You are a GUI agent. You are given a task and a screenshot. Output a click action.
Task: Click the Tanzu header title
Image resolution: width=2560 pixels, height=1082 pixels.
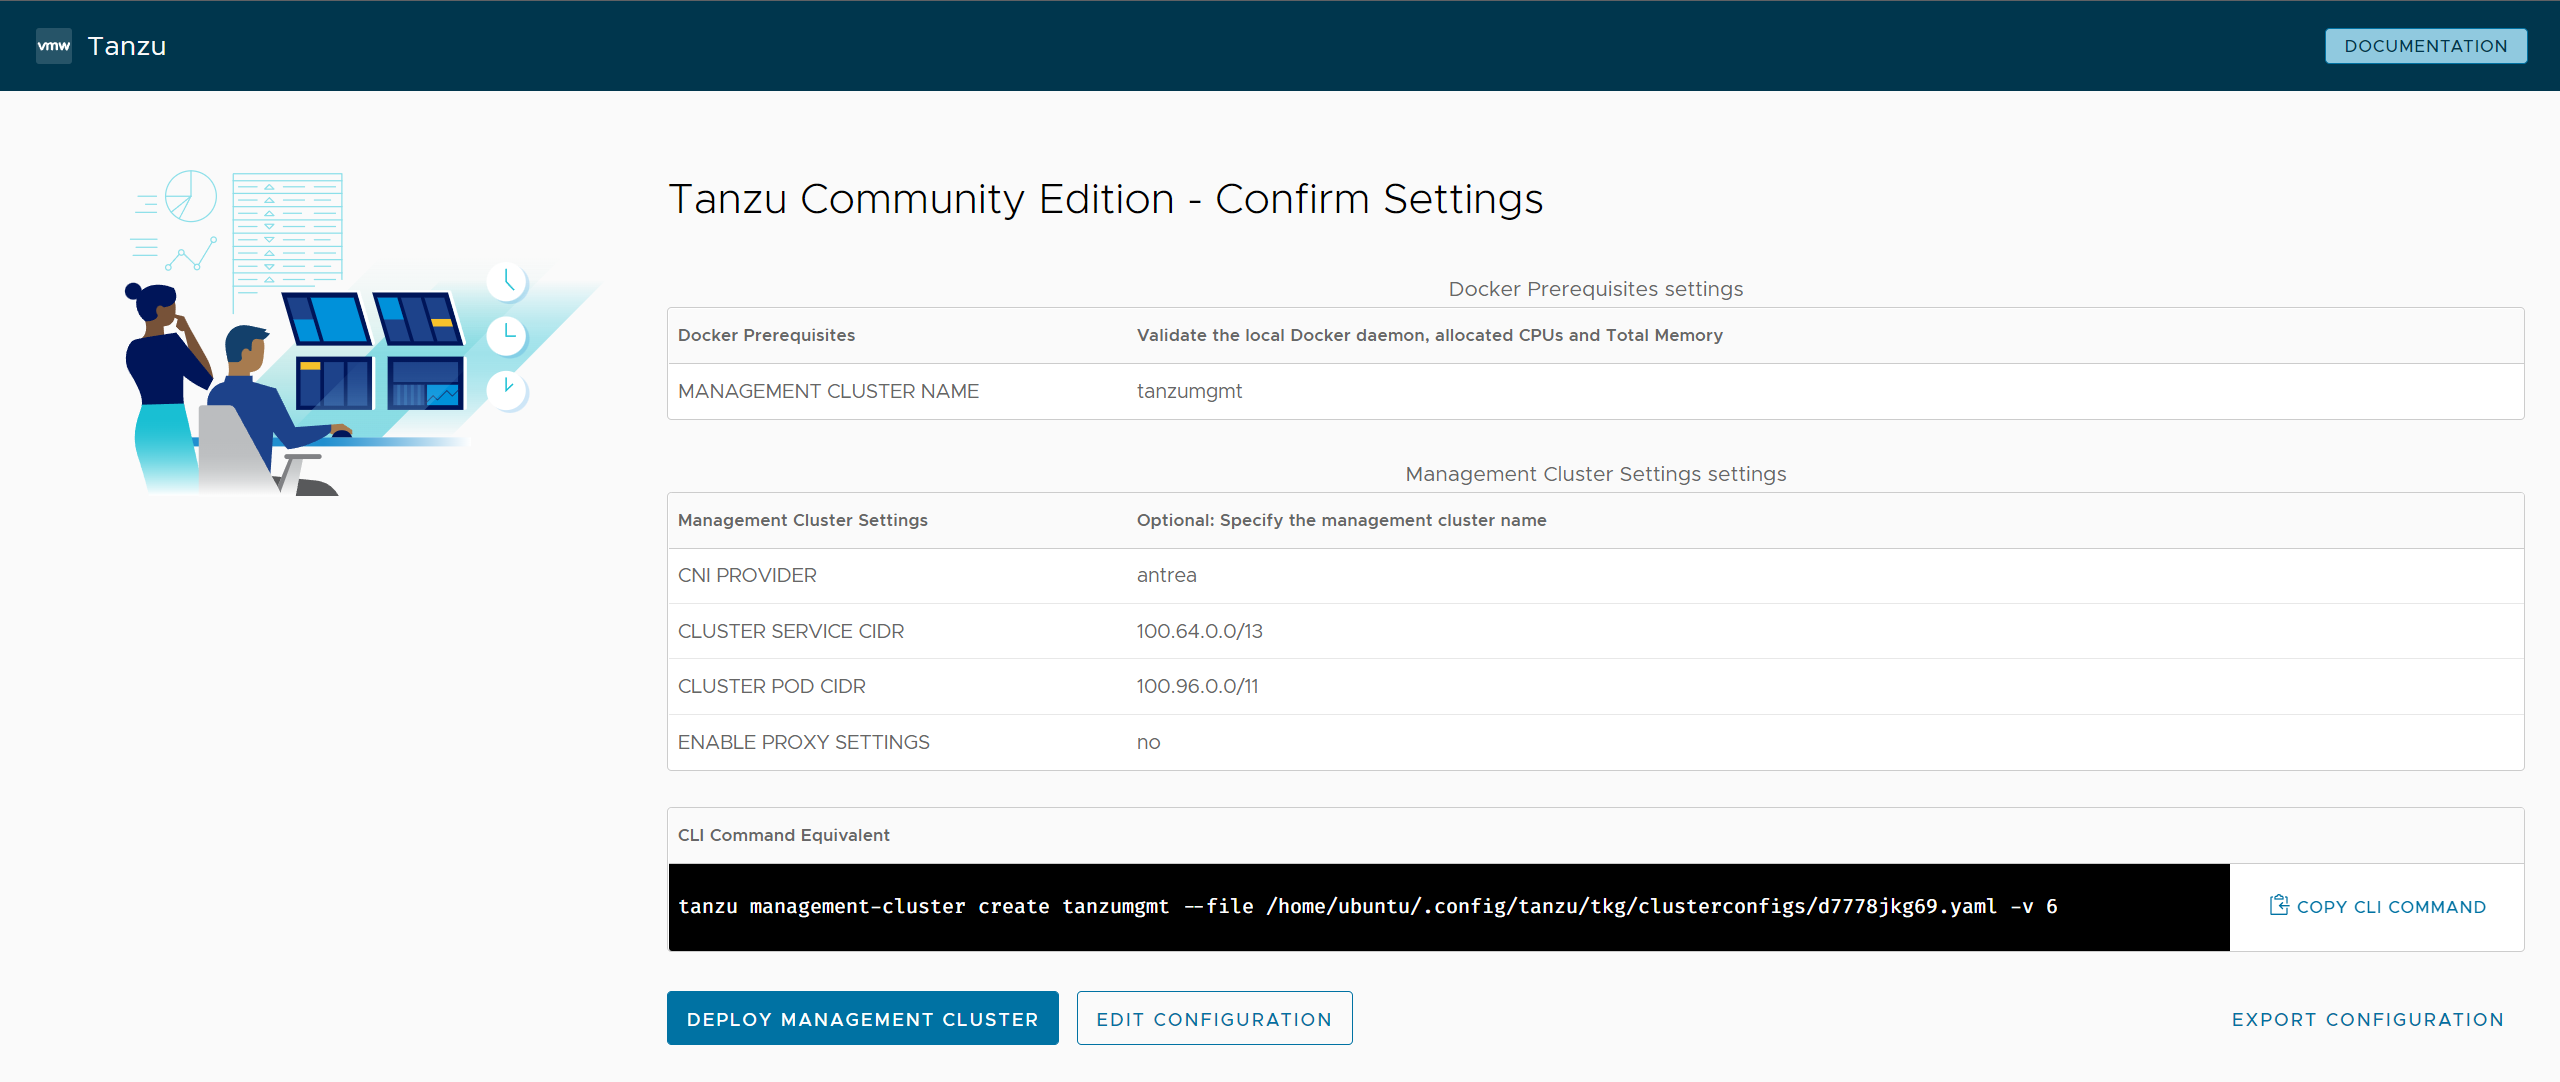(x=127, y=46)
